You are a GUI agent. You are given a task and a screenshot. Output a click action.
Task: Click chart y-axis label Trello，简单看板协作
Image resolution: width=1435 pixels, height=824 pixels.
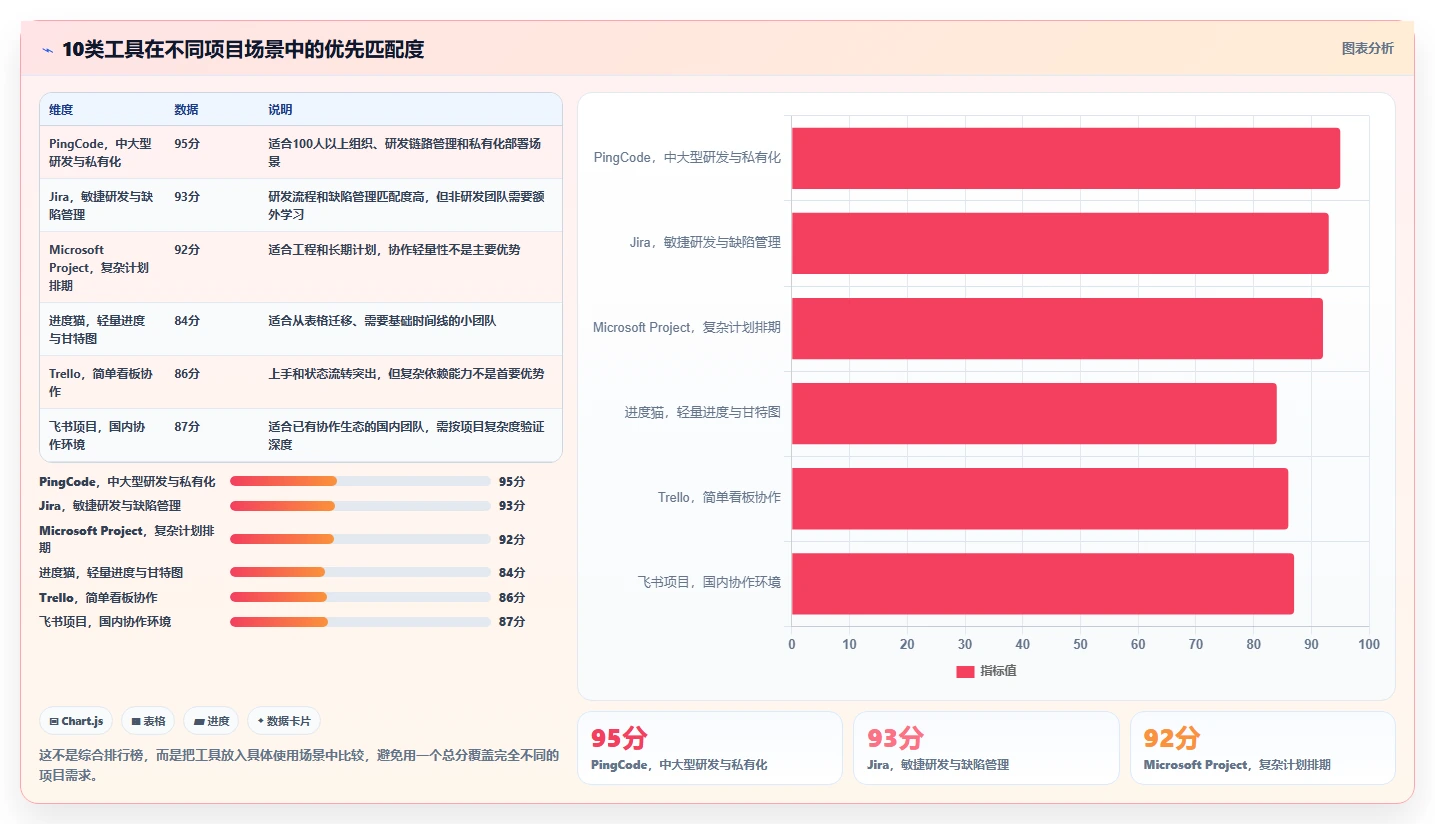719,498
